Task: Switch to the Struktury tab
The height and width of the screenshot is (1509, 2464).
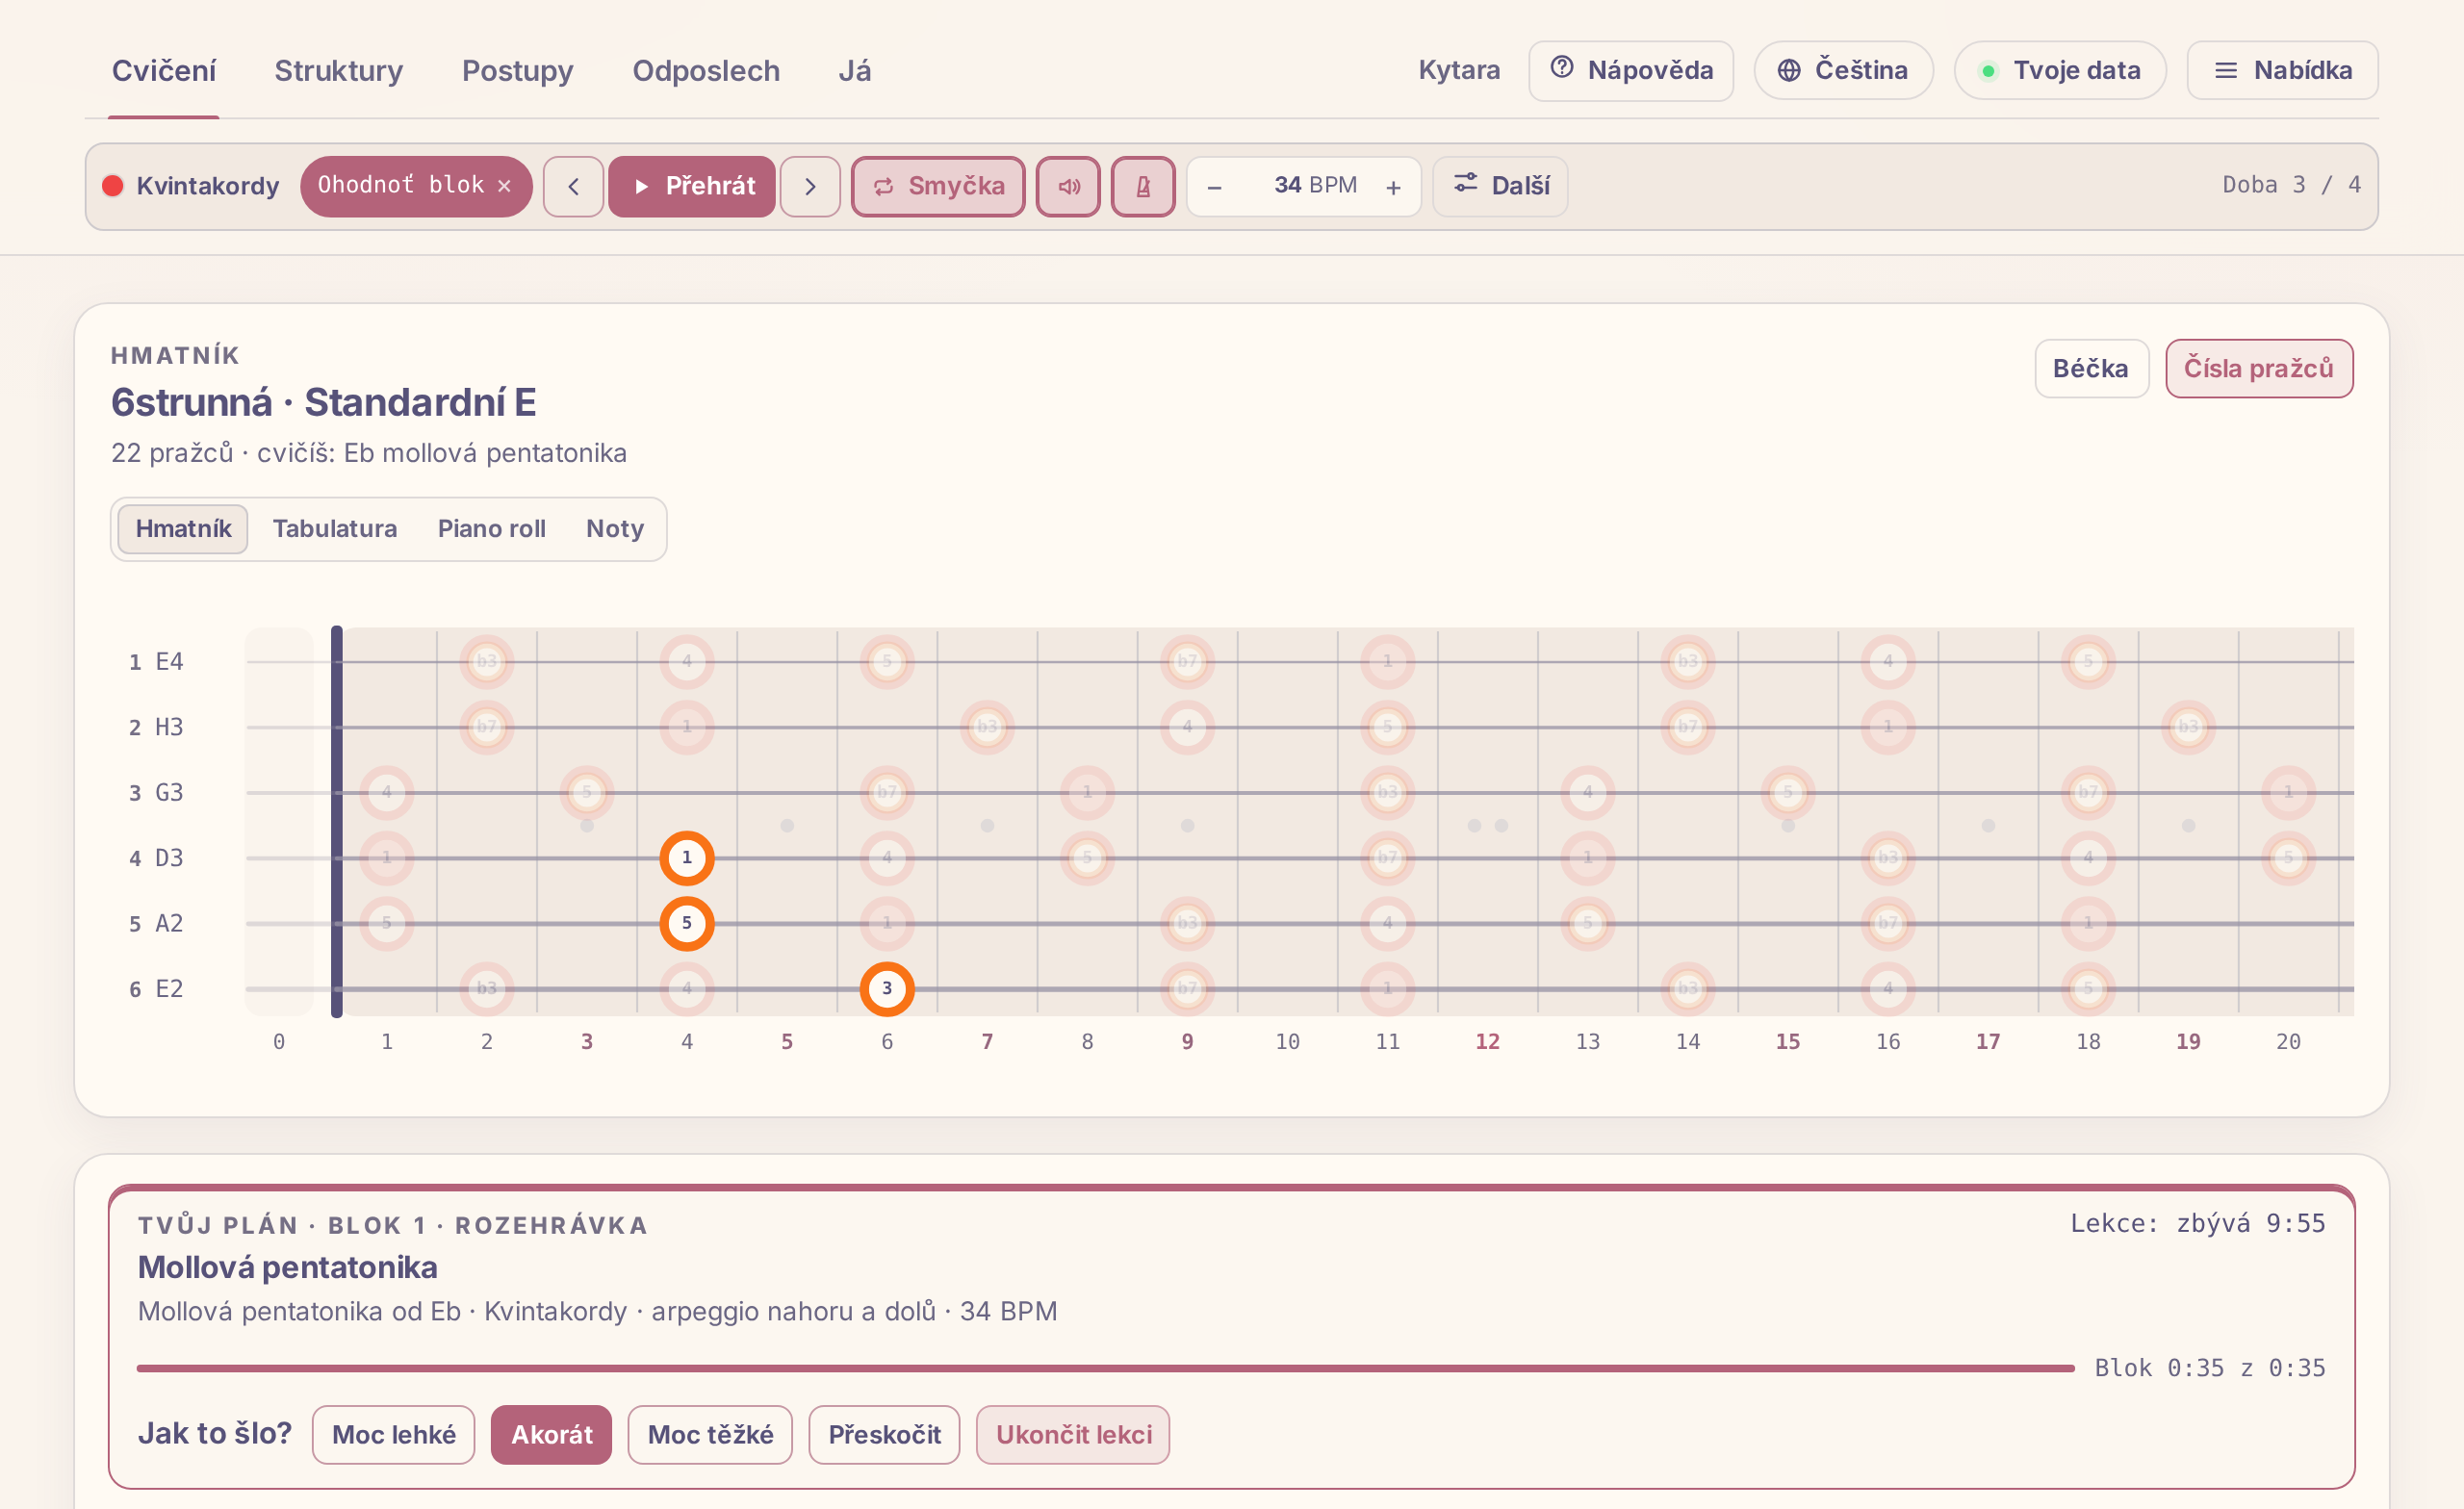Action: [339, 71]
